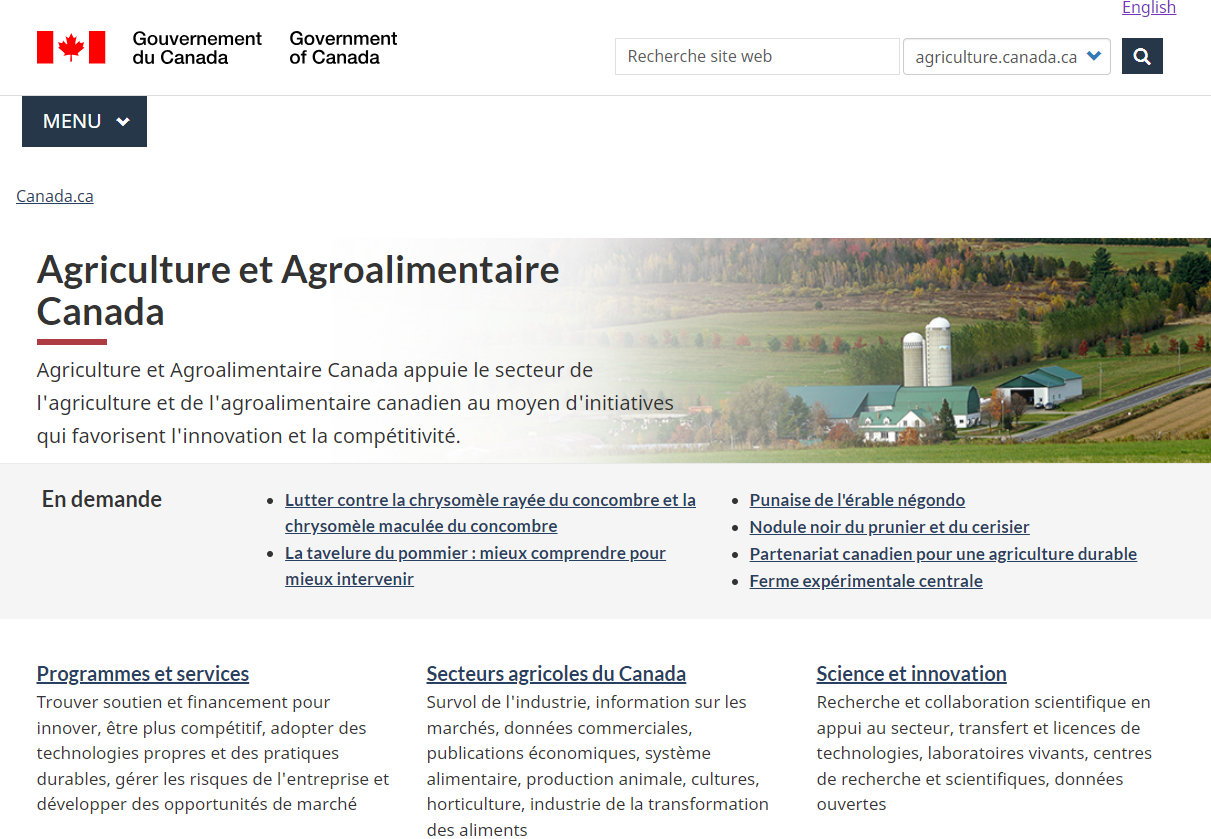The height and width of the screenshot is (839, 1211).
Task: Open Nodule noir du prunier link
Action: coord(889,527)
